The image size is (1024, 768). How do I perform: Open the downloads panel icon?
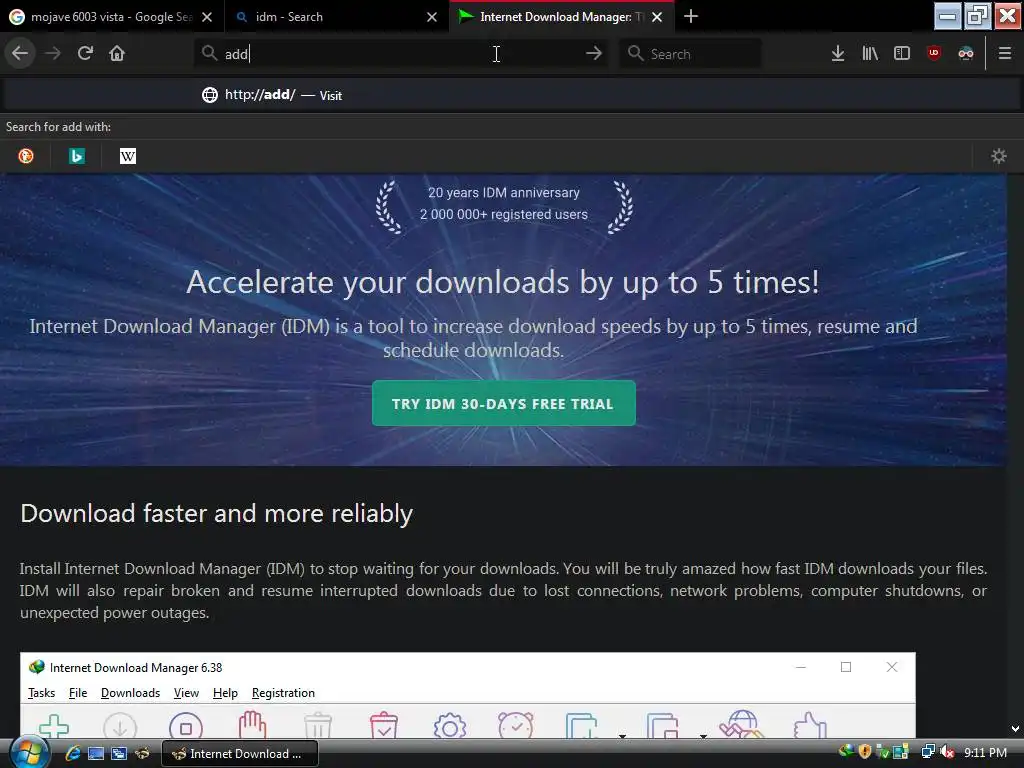click(x=838, y=54)
